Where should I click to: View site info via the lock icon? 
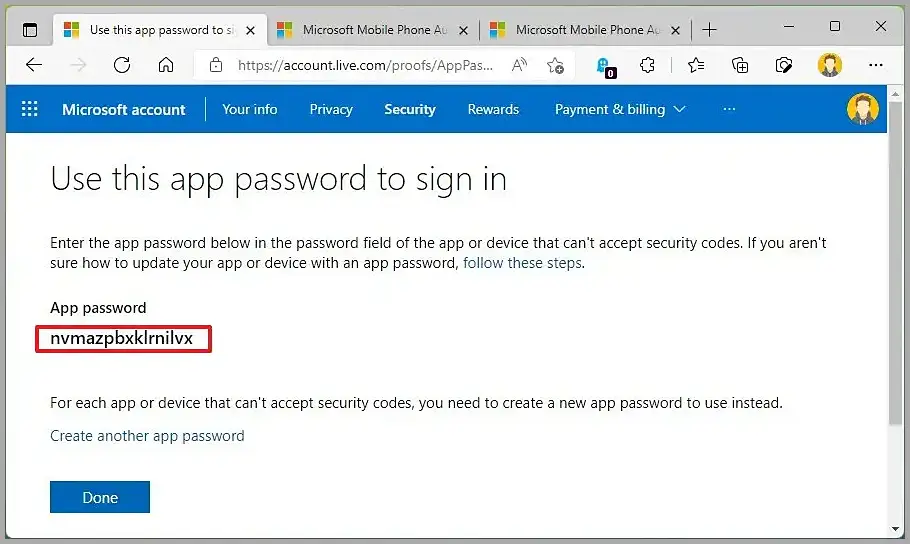[216, 64]
